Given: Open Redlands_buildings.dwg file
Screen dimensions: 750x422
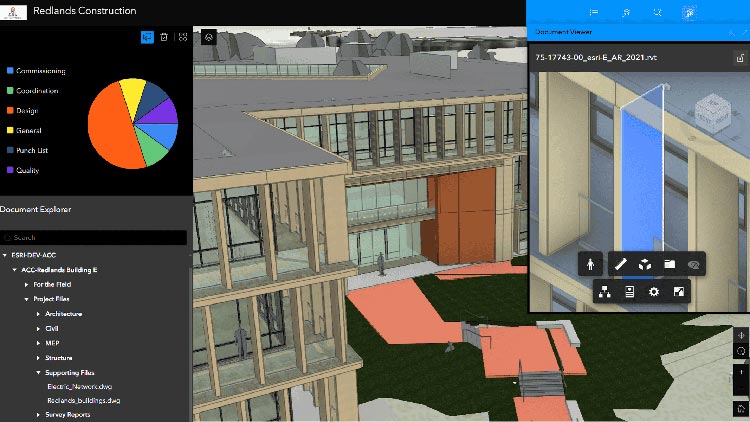Looking at the screenshot, I should (x=84, y=400).
